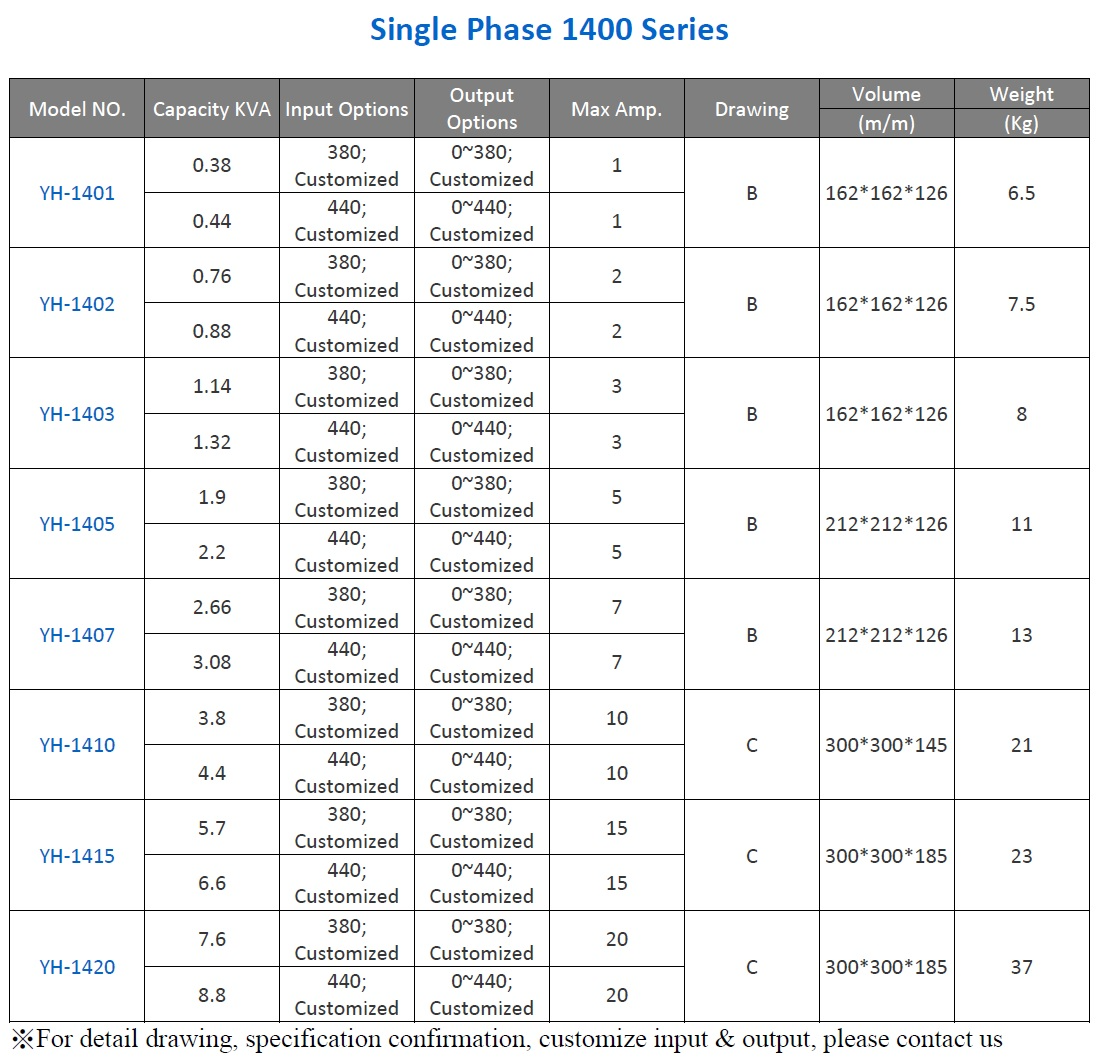Open the YH-1407 model link
Image resolution: width=1100 pixels, height=1060 pixels.
(77, 635)
